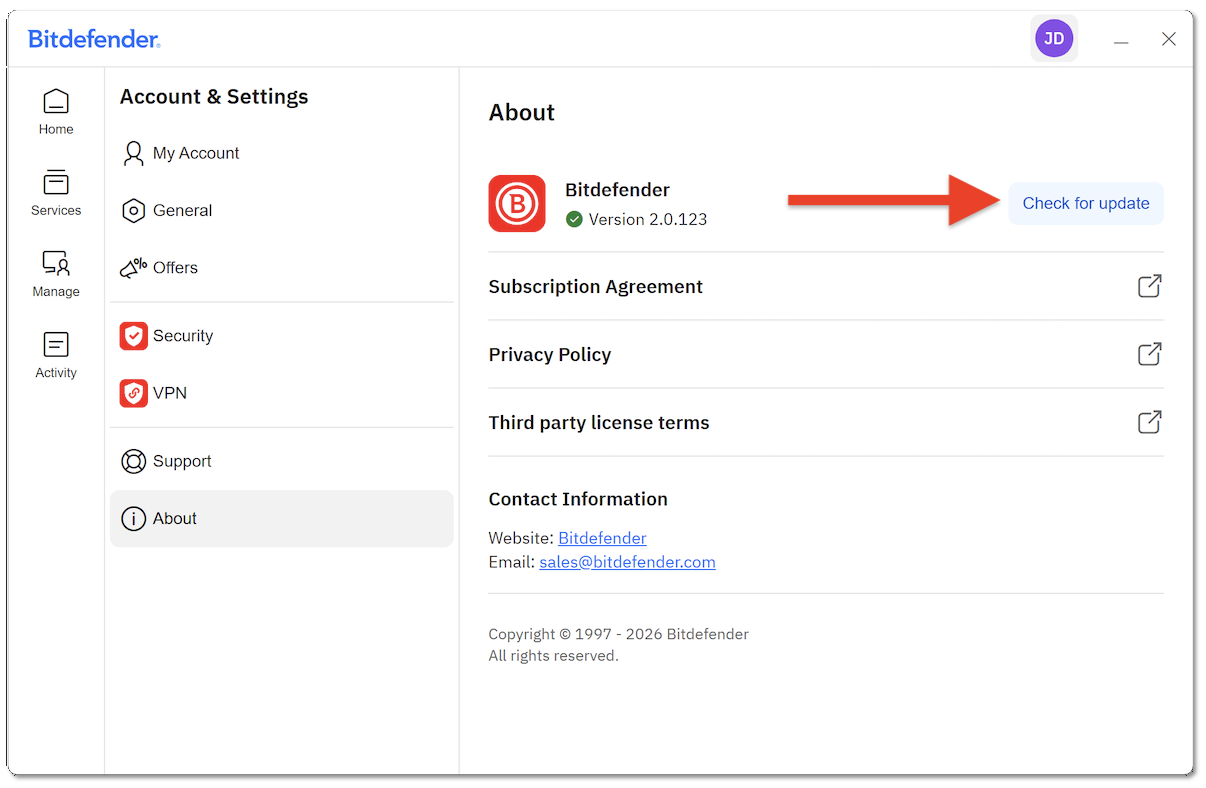Click the Support lifebuoy icon
This screenshot has width=1206, height=788.
[133, 461]
